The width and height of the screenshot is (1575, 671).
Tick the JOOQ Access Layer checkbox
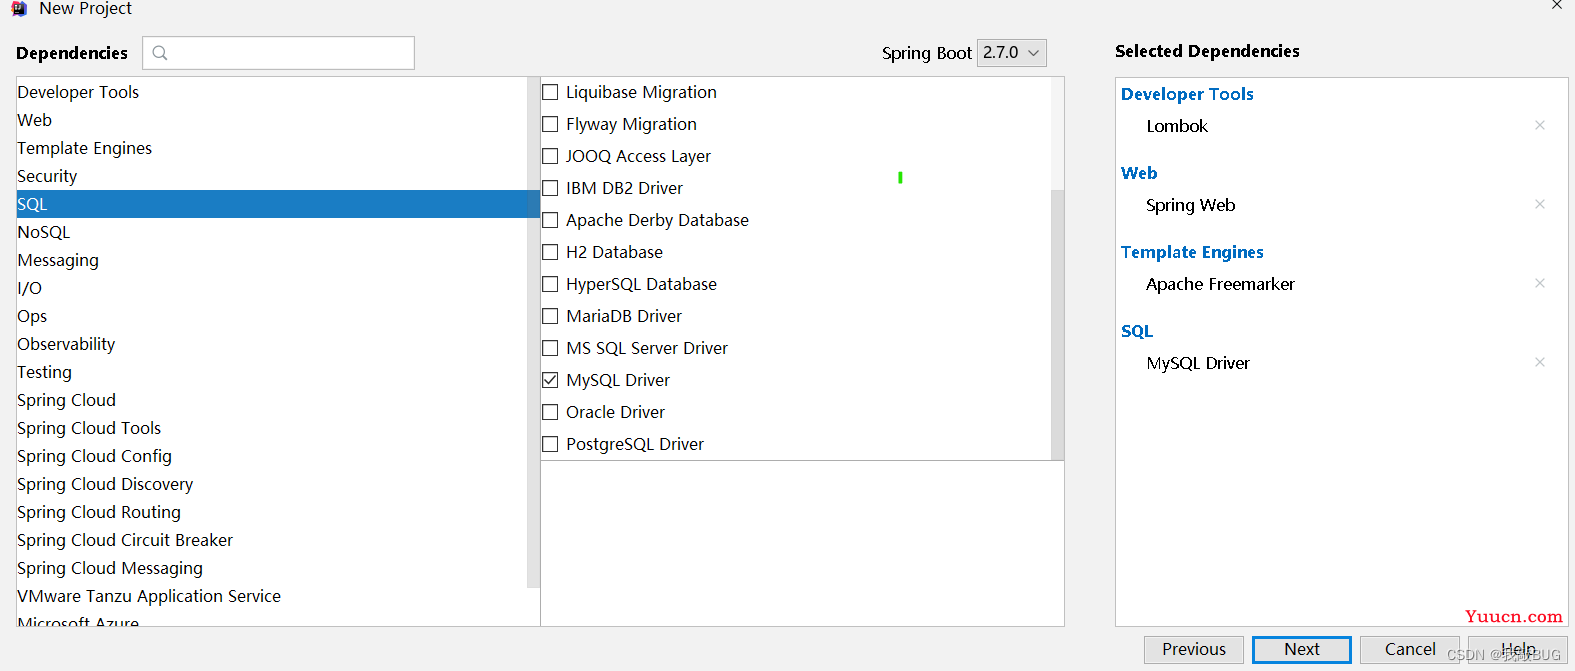click(x=550, y=156)
